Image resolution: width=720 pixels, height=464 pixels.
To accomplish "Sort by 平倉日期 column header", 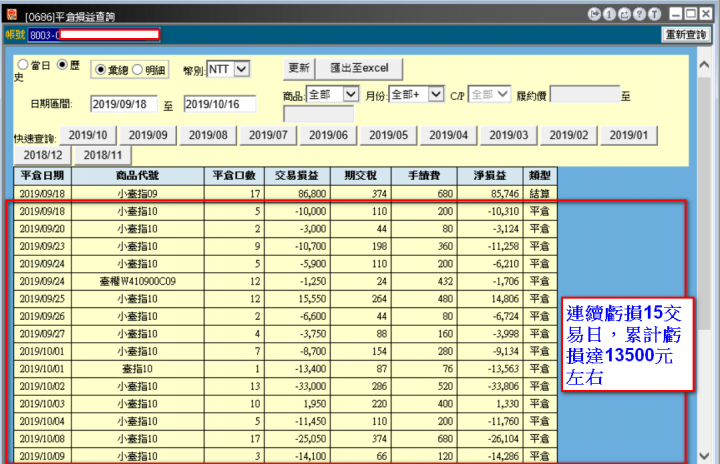I will [43, 176].
